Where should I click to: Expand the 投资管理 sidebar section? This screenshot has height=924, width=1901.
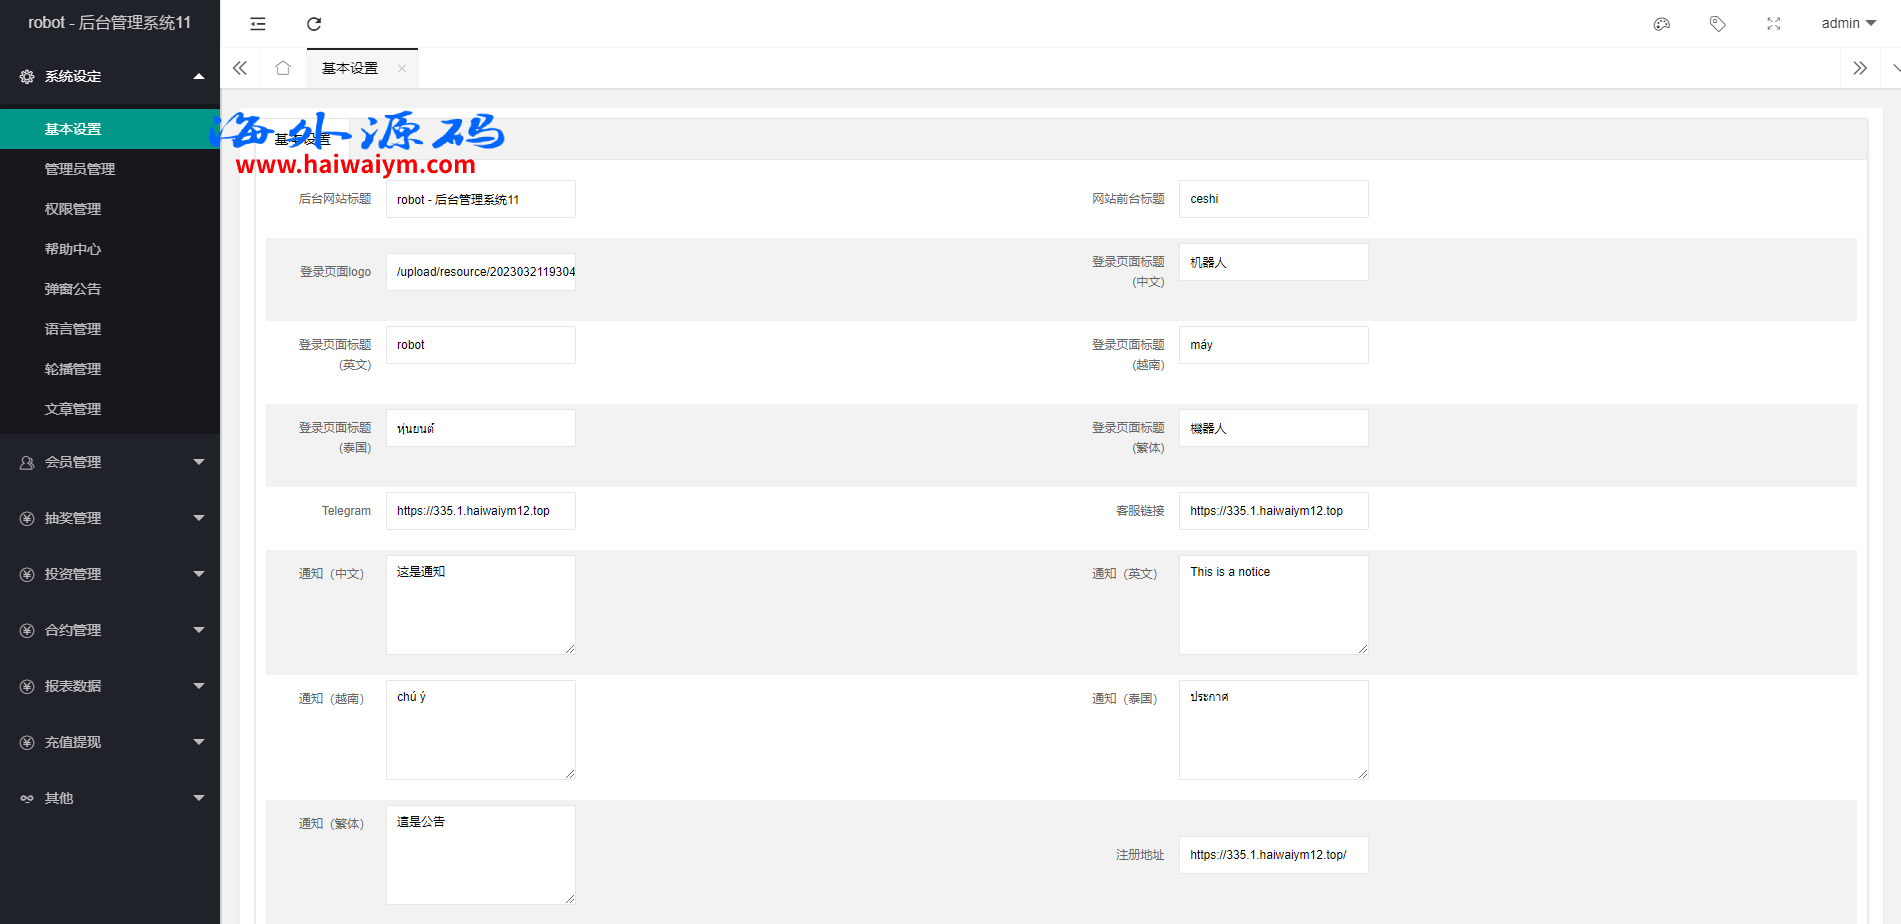(110, 574)
